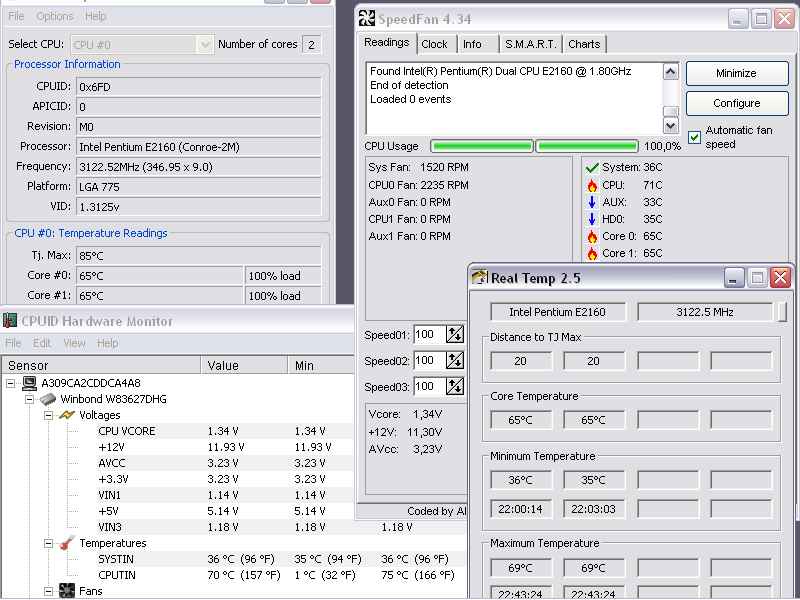Click the SpeedFan title bar fan icon
The image size is (800, 600).
[x=366, y=18]
